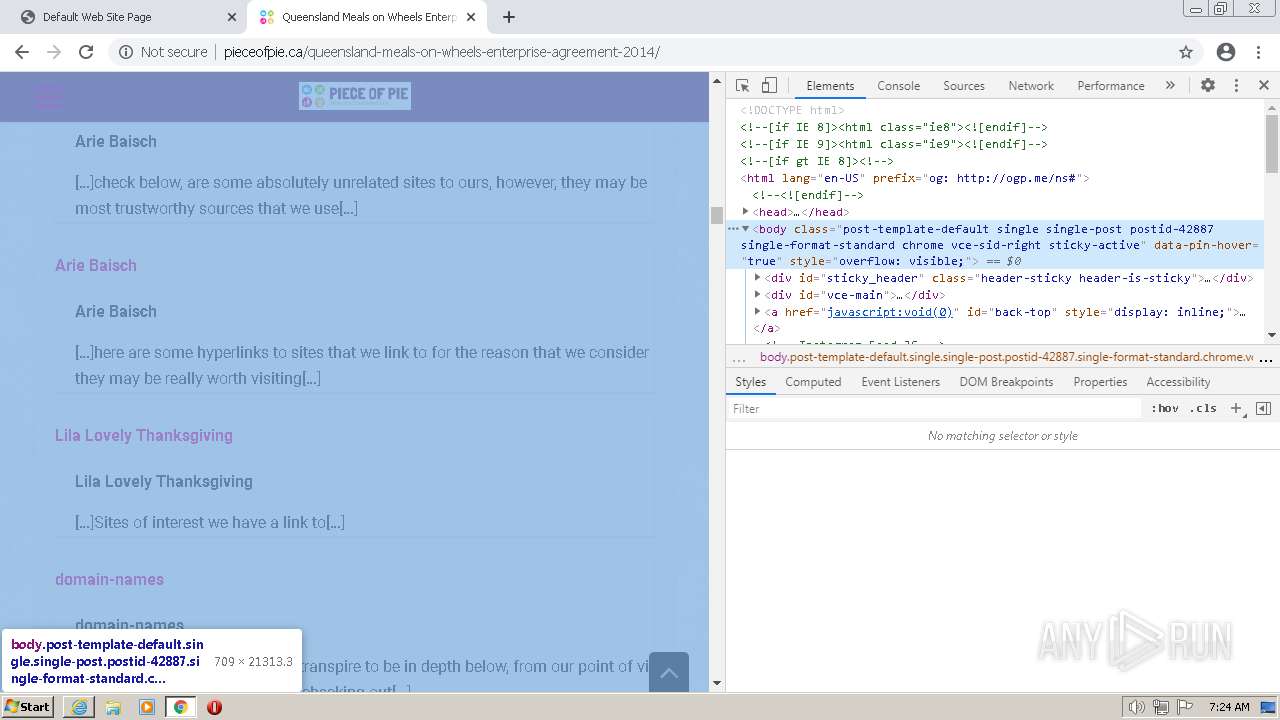Click the system clock showing 7:24 AM

point(1229,707)
